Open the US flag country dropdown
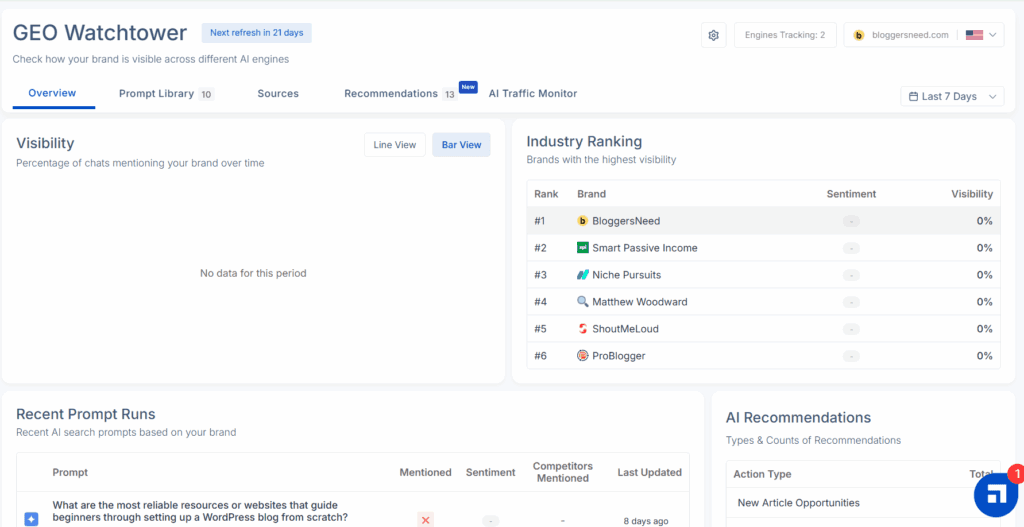1024x527 pixels. pos(981,35)
